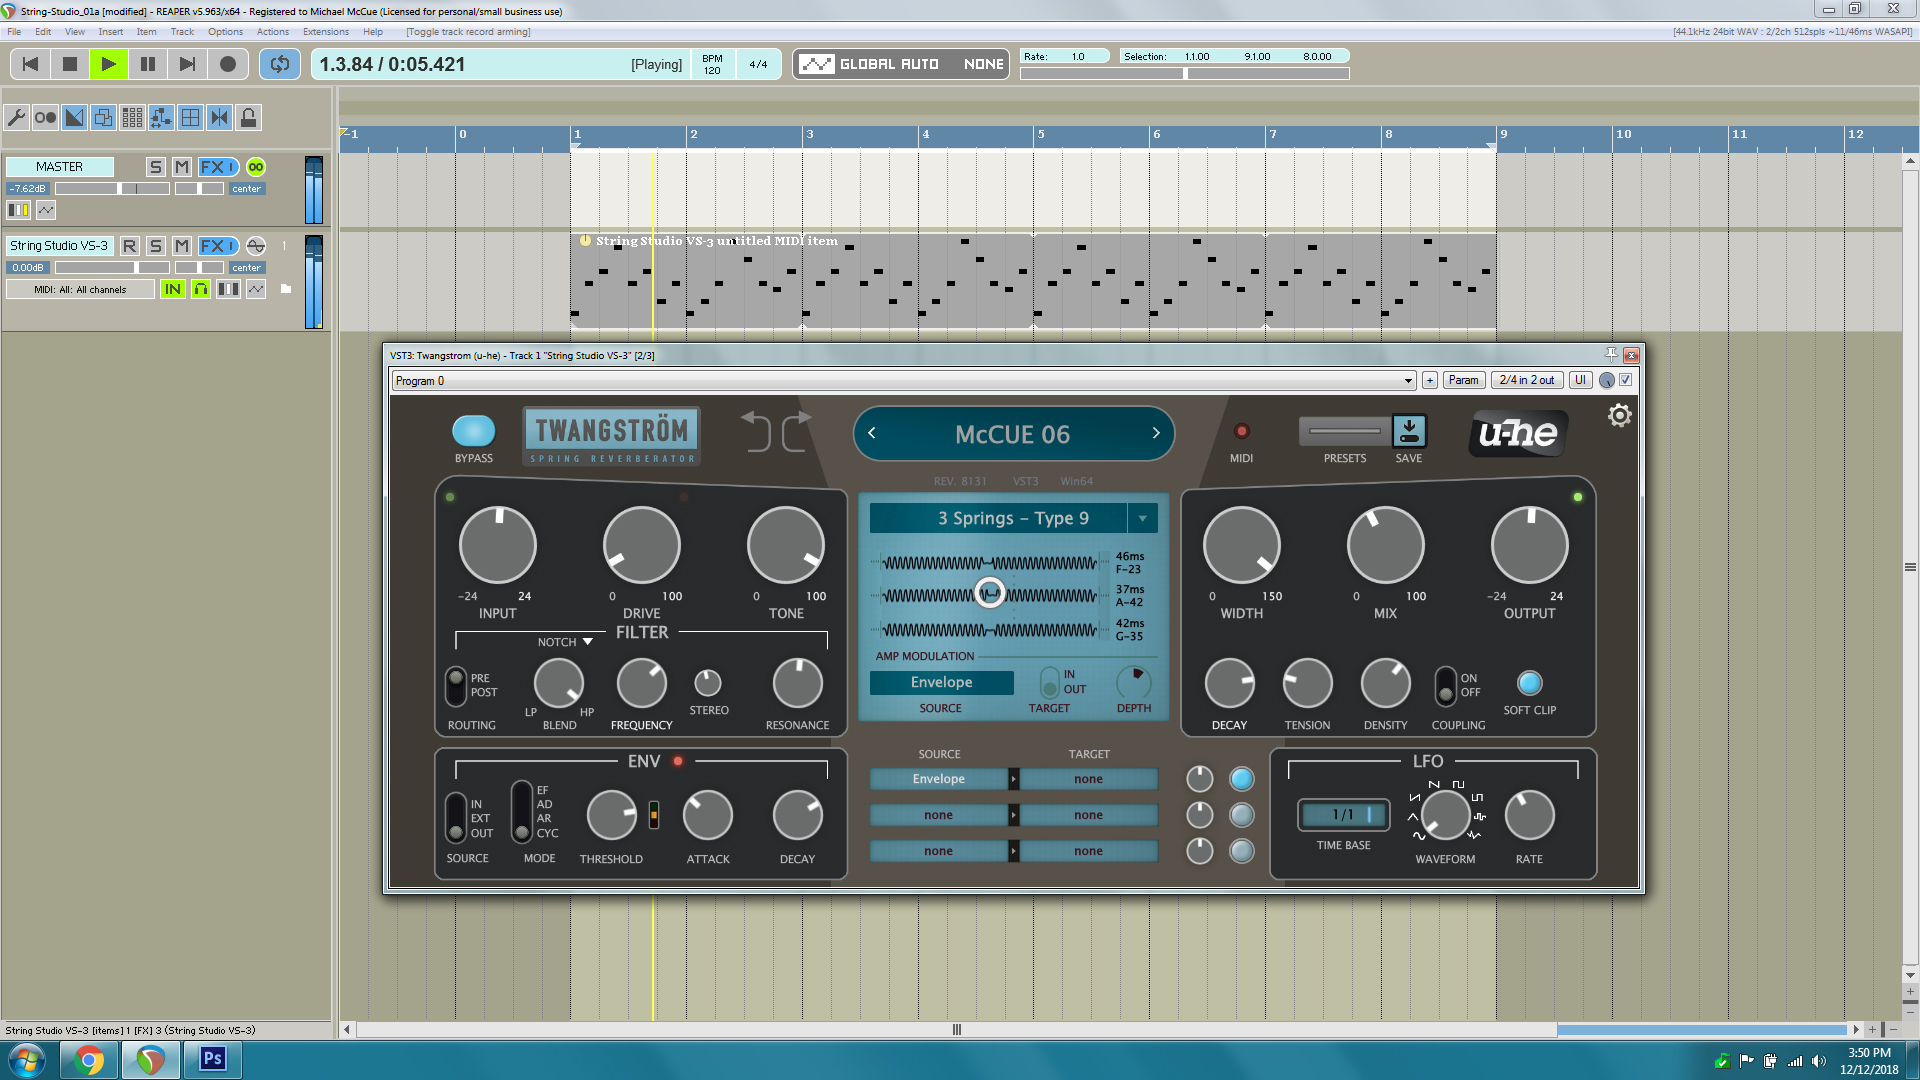
Task: Toggle the SOFT CLIP button
Action: [x=1529, y=683]
